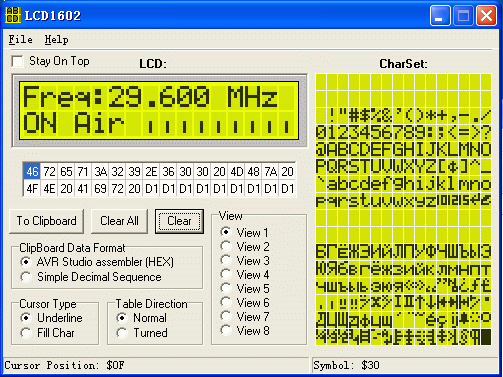Screen dimensions: 503x377
Task: Click the Symbol: $30 status bar text
Action: click(x=346, y=365)
